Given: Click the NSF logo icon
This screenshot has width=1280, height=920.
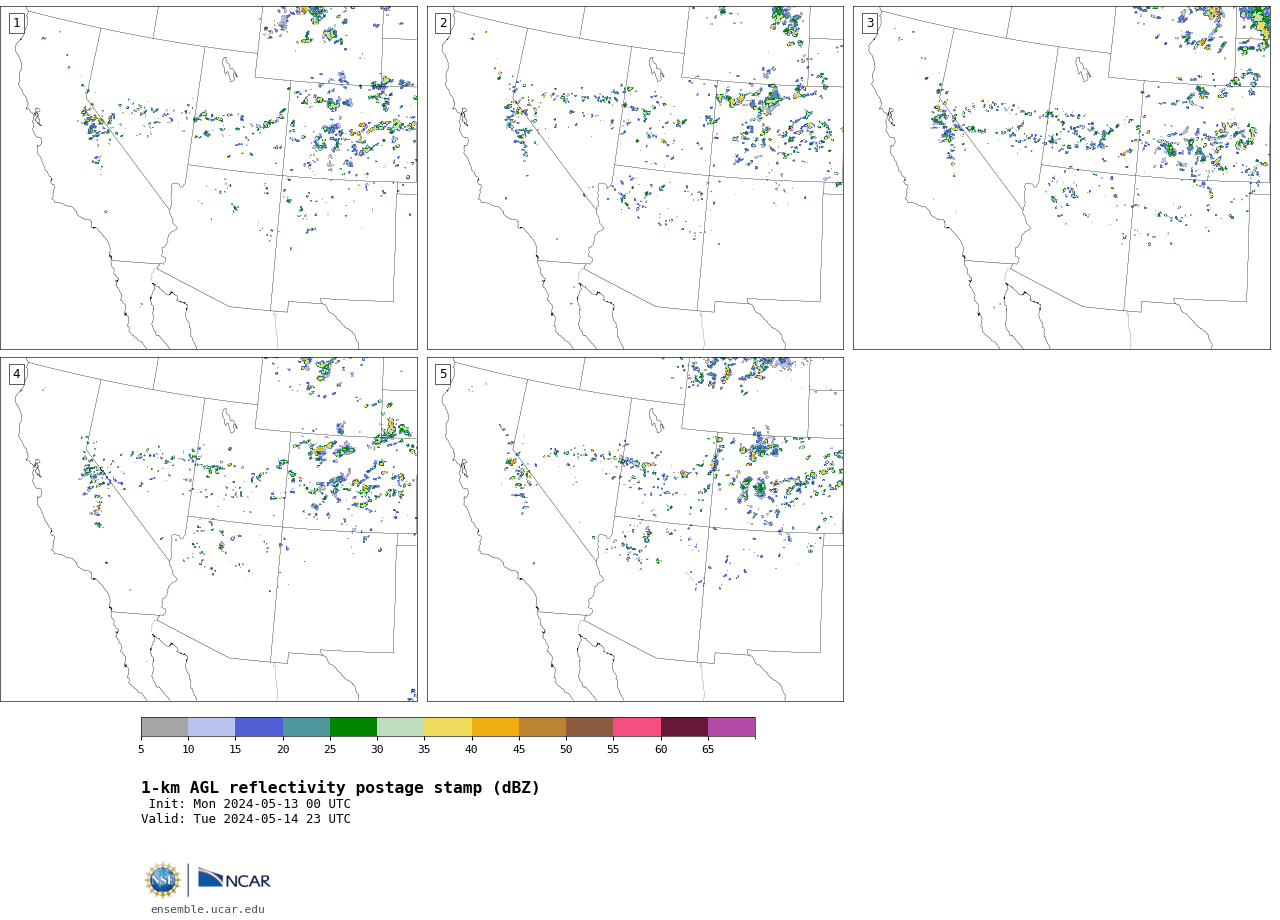Looking at the screenshot, I should pyautogui.click(x=163, y=880).
